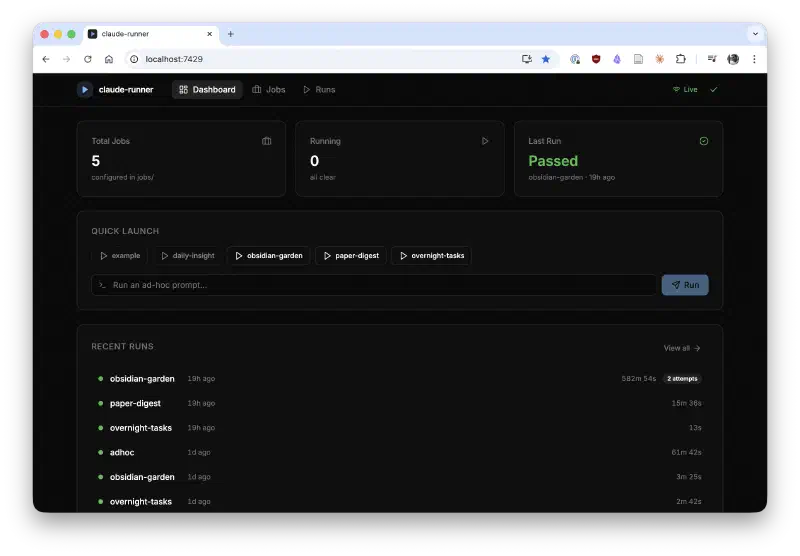Screen dimensions: 800x556
Task: Click the Total Jobs card icon
Action: tap(266, 141)
